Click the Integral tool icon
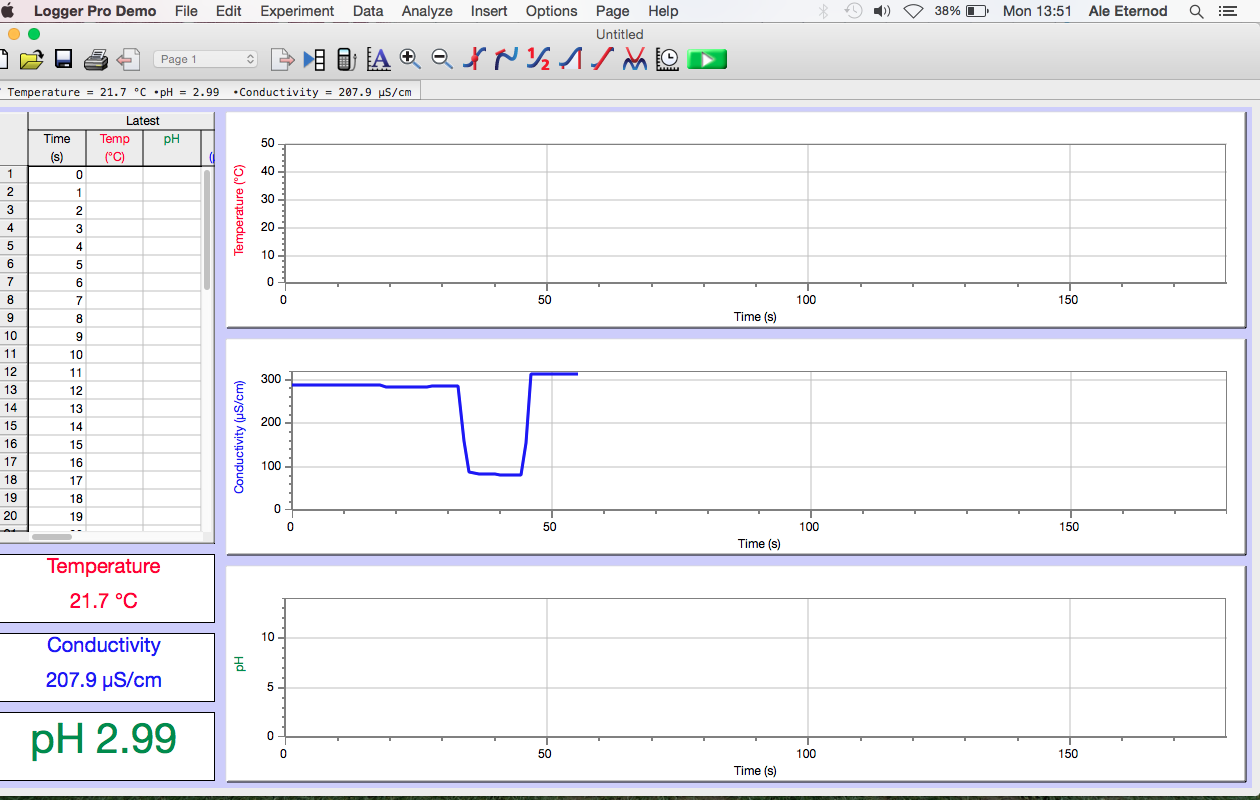Screen dimensions: 1260x800 tap(570, 60)
